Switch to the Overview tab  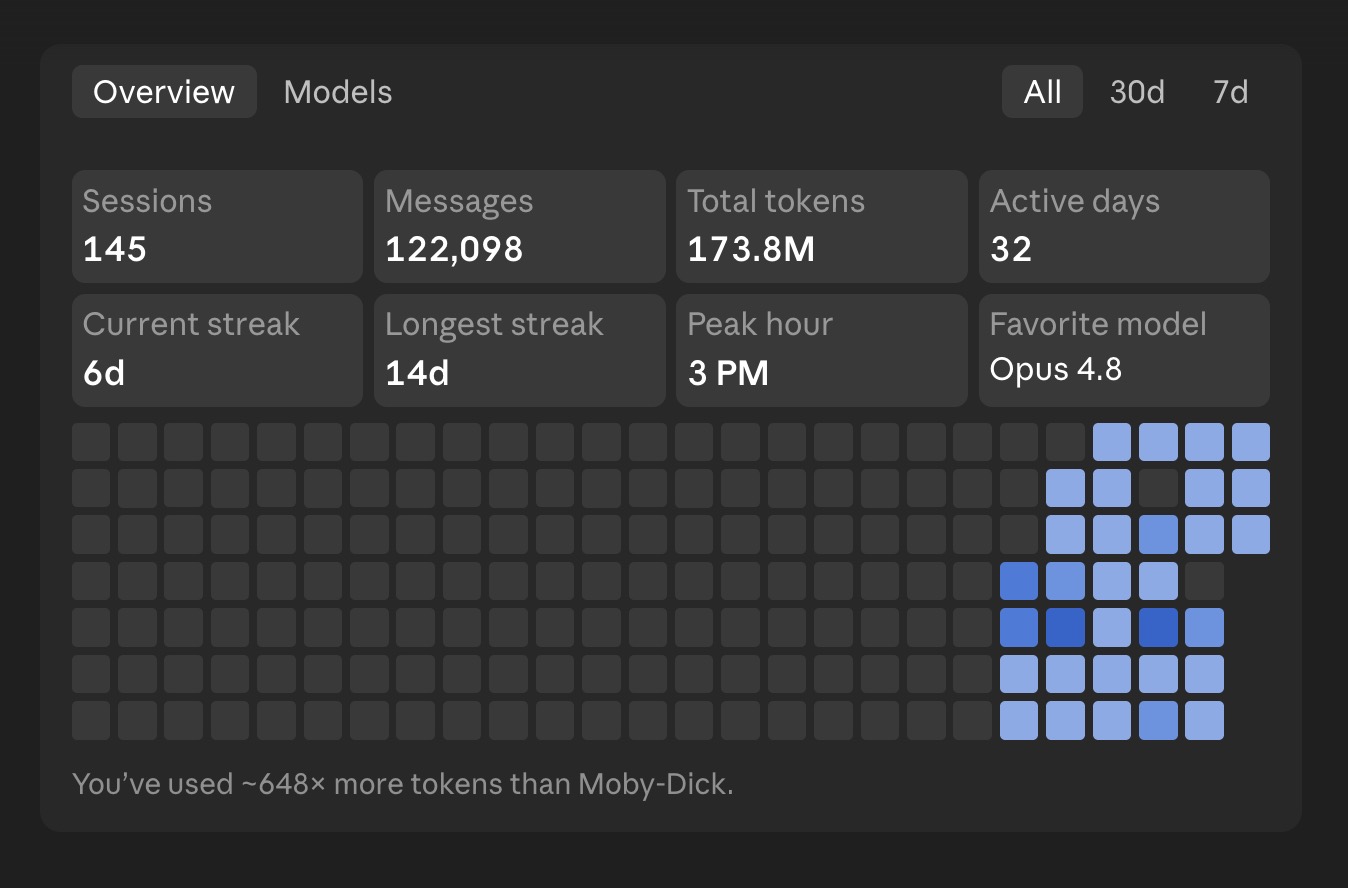(x=164, y=92)
